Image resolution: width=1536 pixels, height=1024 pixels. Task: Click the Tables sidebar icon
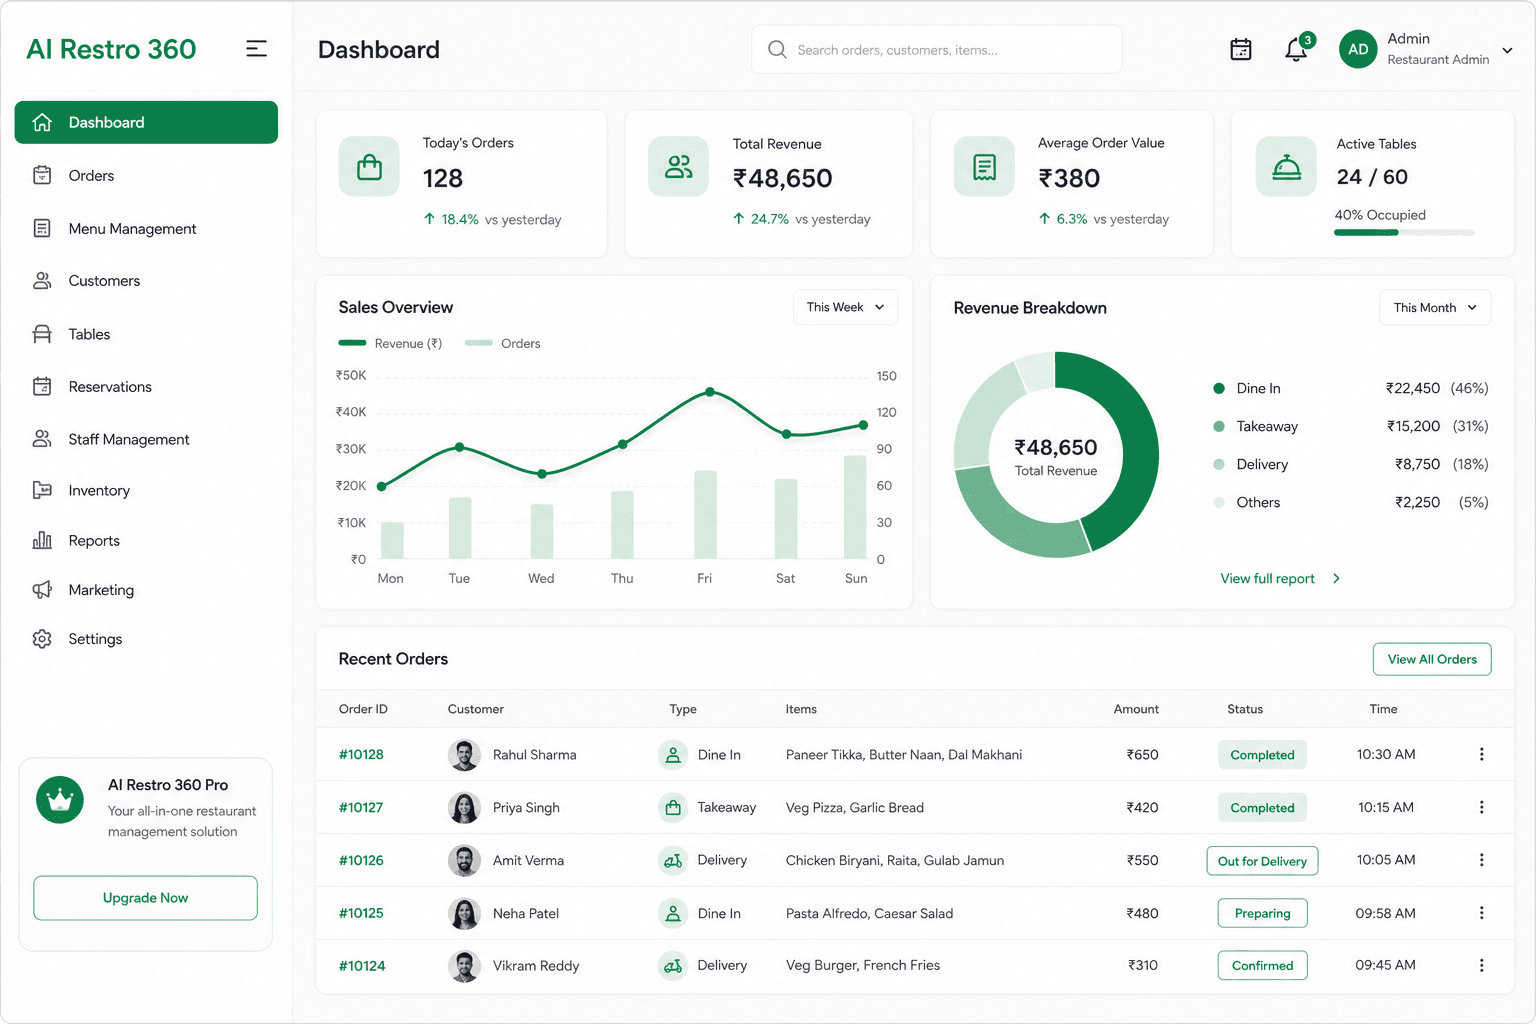[x=42, y=334]
